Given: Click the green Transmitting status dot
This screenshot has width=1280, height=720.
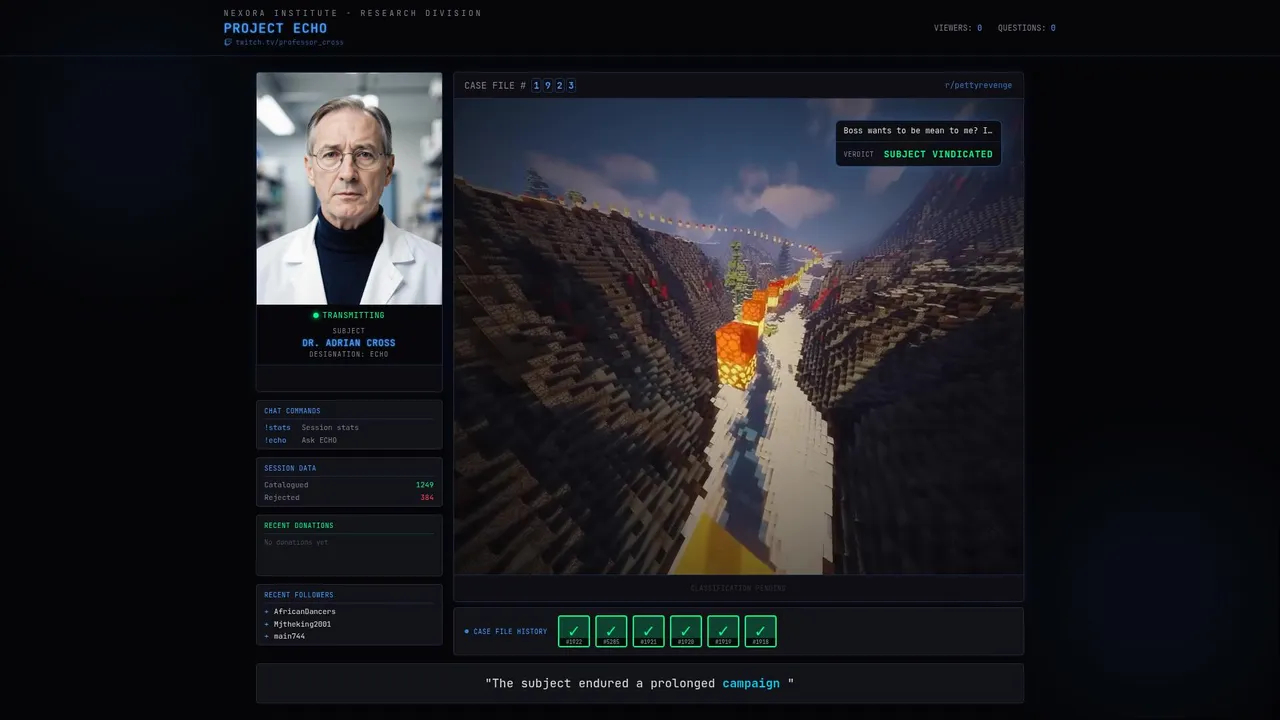Looking at the screenshot, I should coord(316,315).
